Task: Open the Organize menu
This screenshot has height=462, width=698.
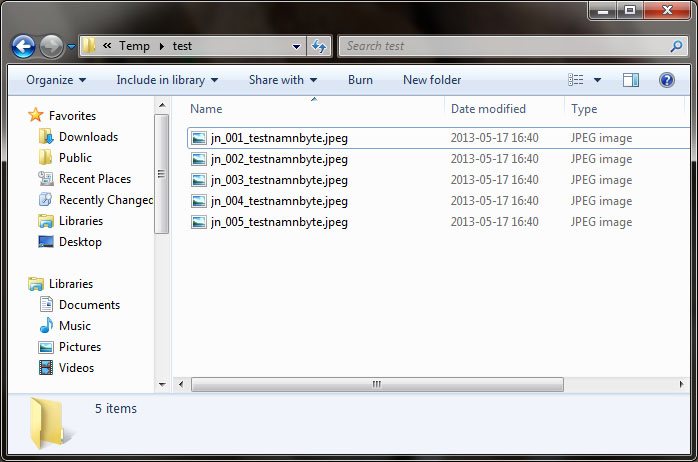Action: (x=56, y=80)
